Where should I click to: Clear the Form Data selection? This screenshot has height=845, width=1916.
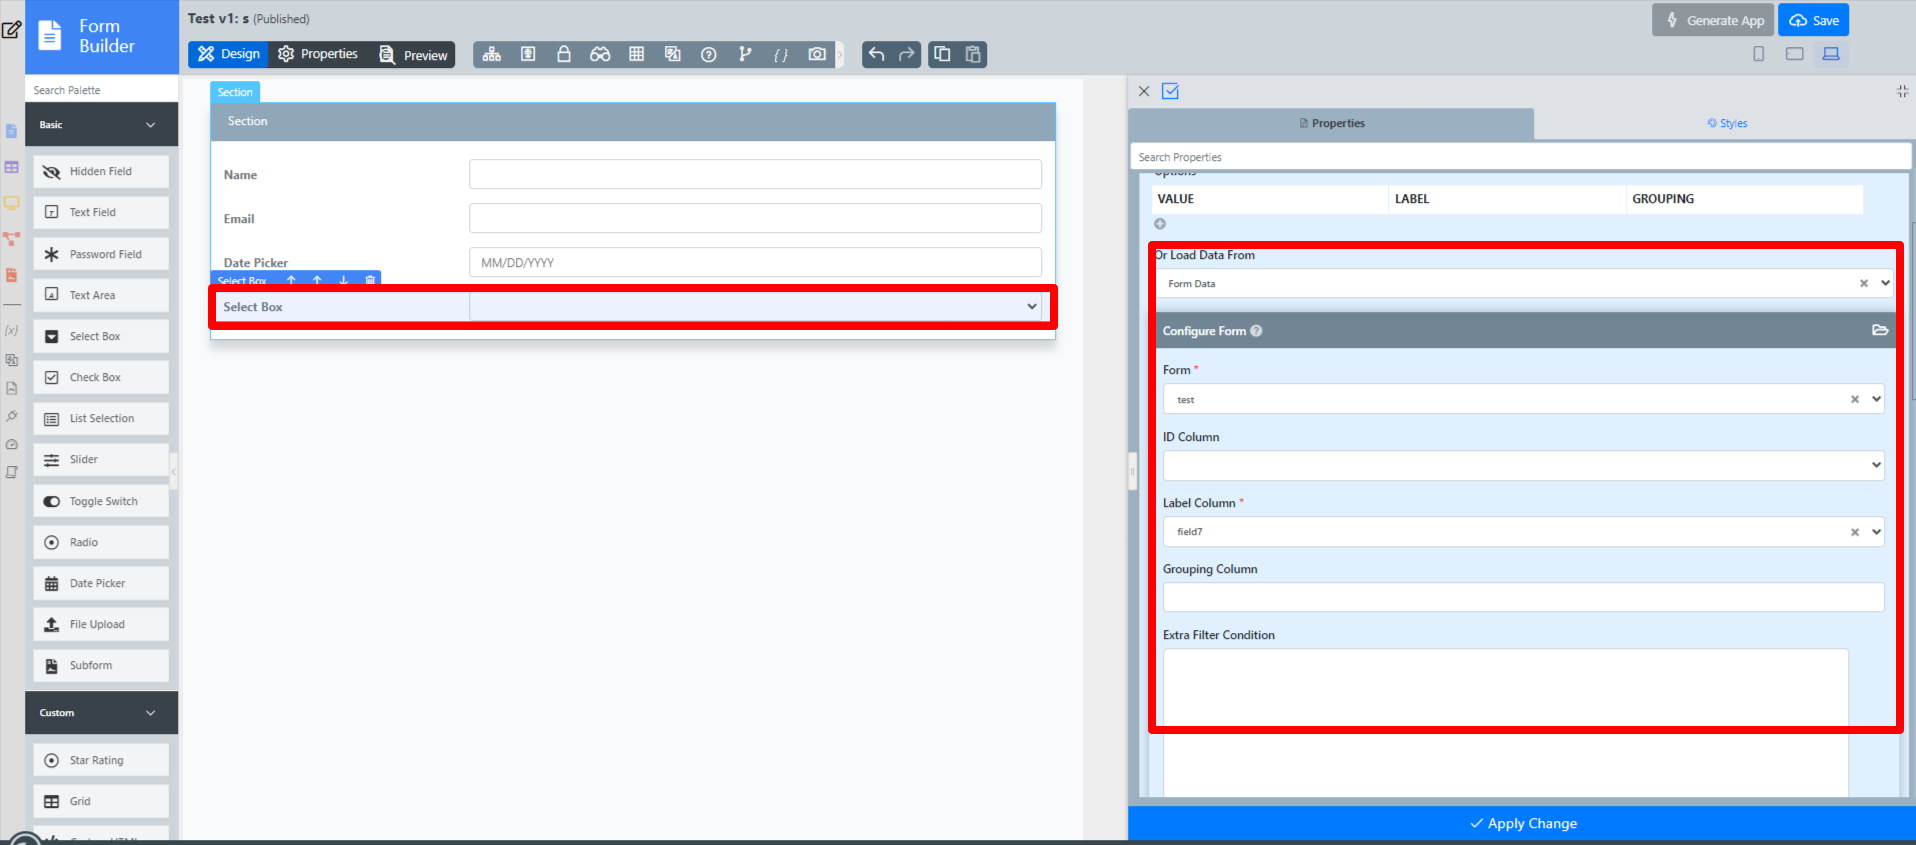[x=1864, y=283]
